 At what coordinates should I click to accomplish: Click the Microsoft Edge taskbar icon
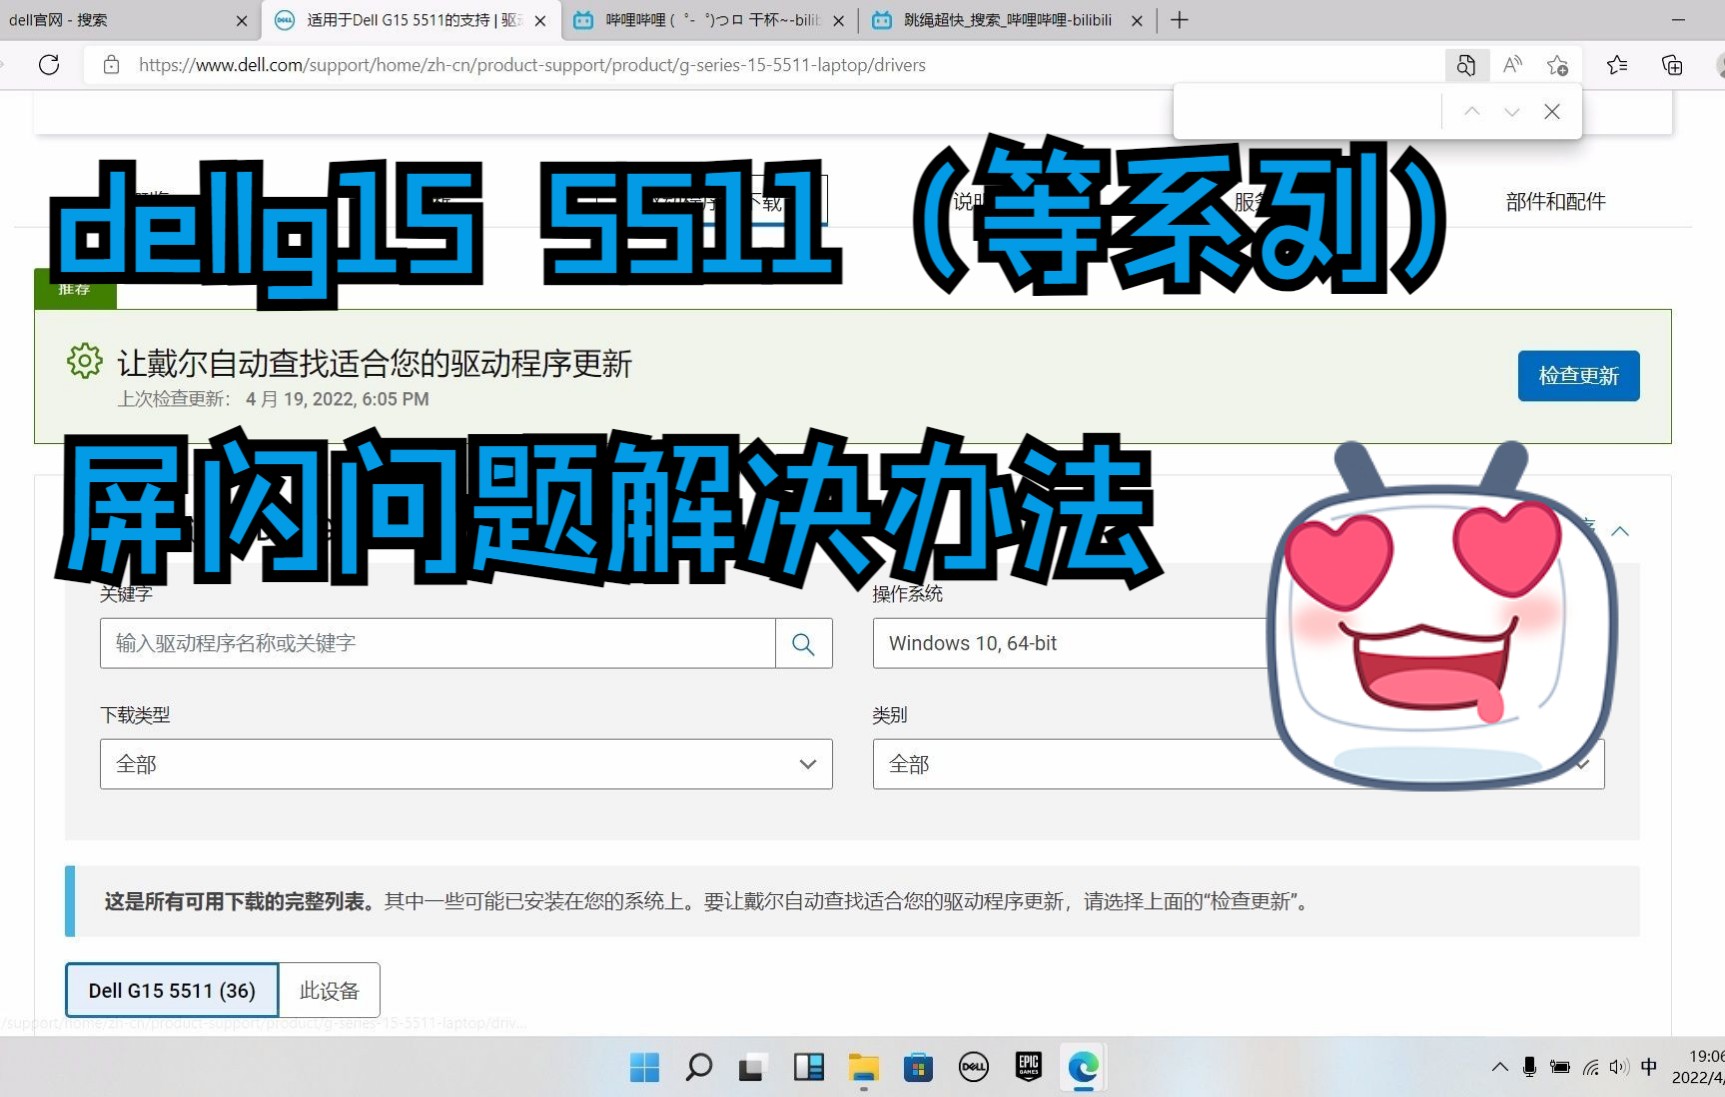[1083, 1067]
